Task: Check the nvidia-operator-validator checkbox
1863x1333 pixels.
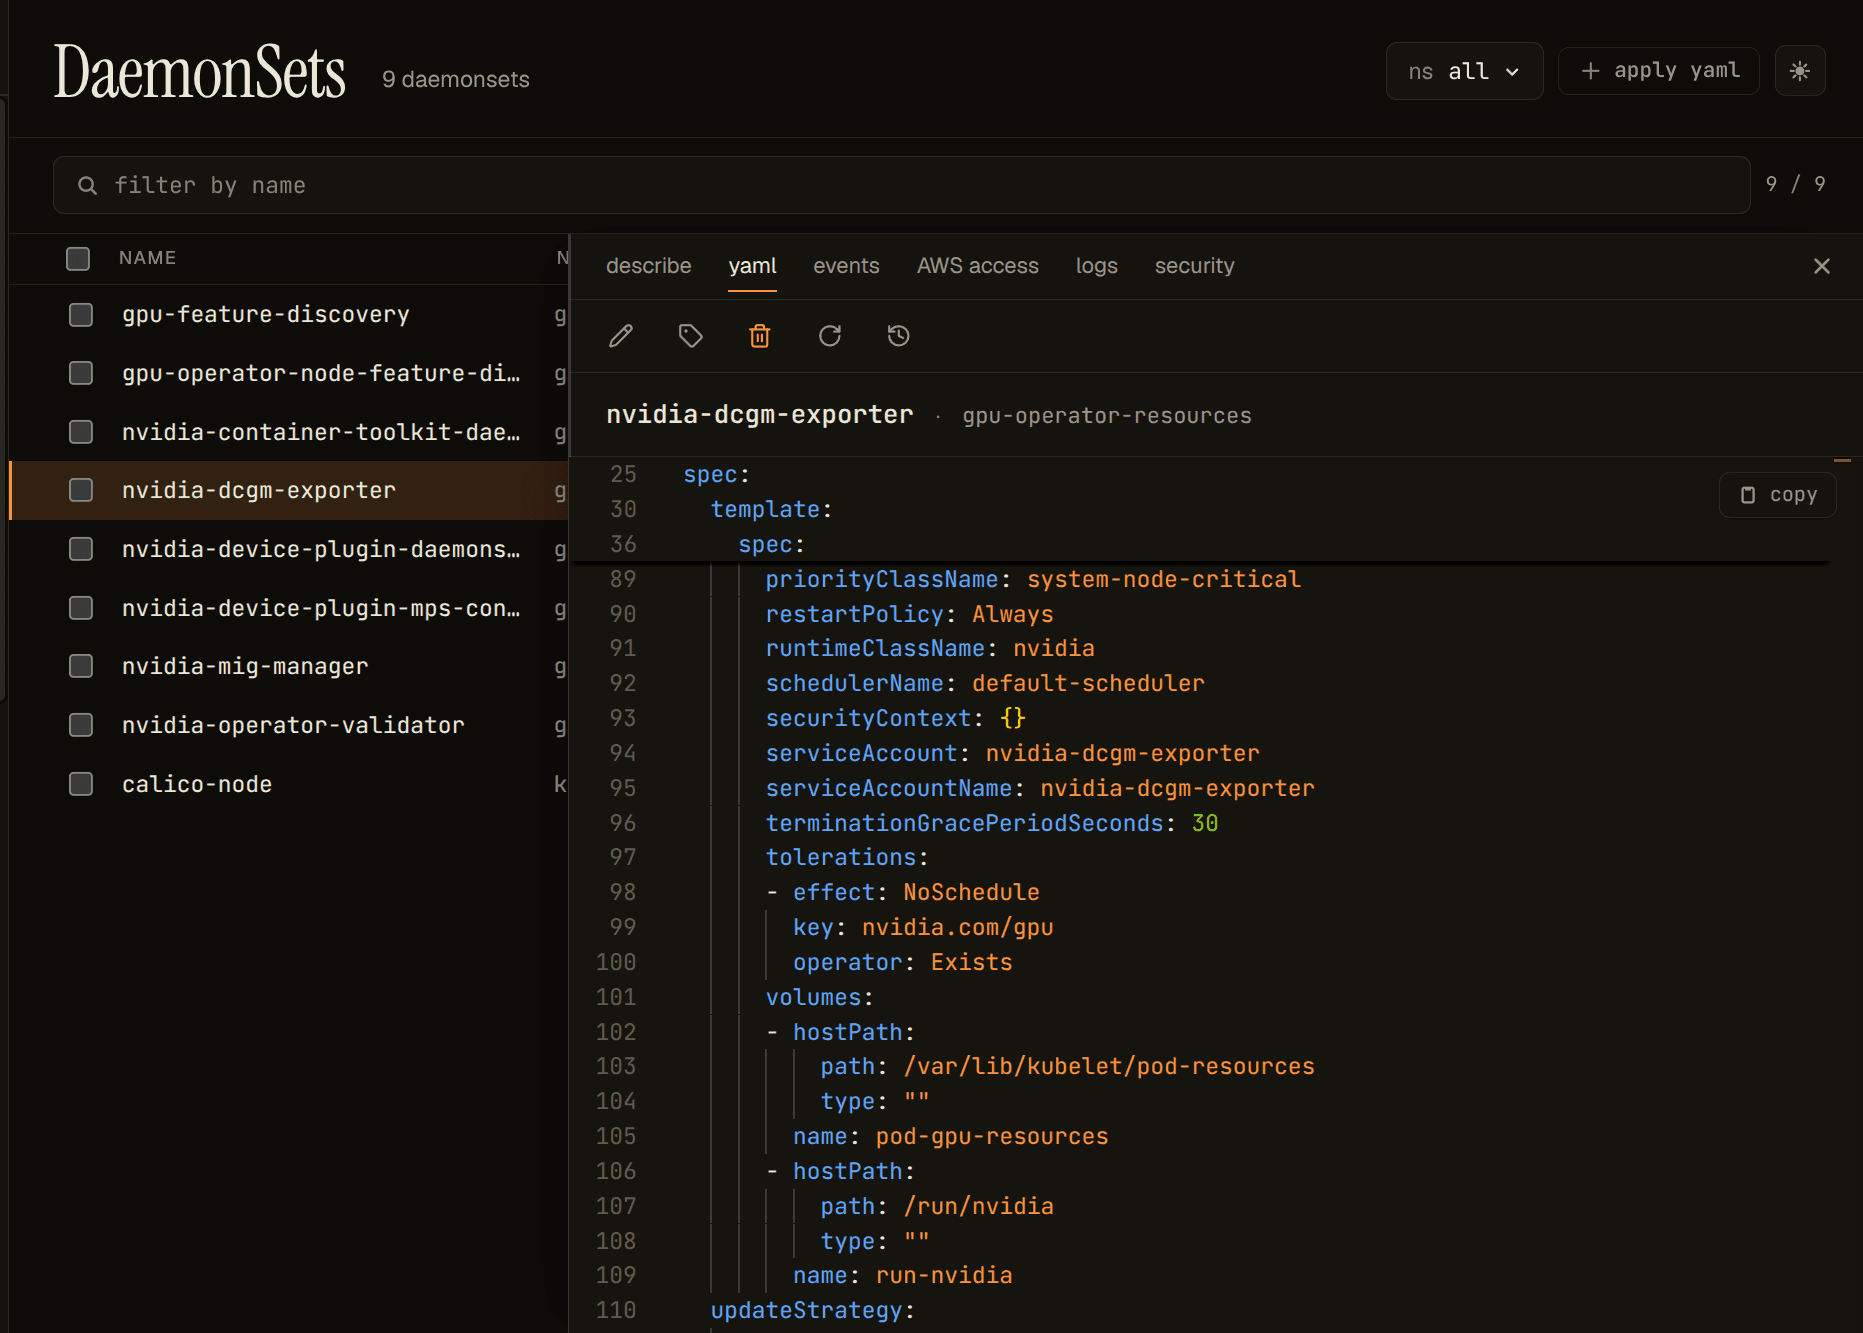Action: pos(81,725)
